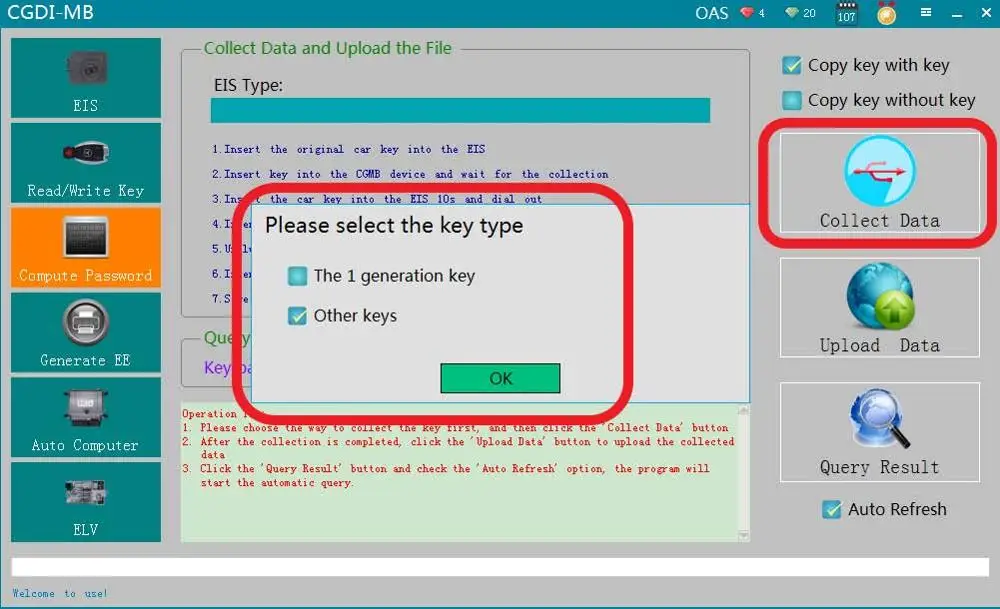Click 'Please select the key type' heading
Screen dimensions: 1000x609
click(394, 226)
